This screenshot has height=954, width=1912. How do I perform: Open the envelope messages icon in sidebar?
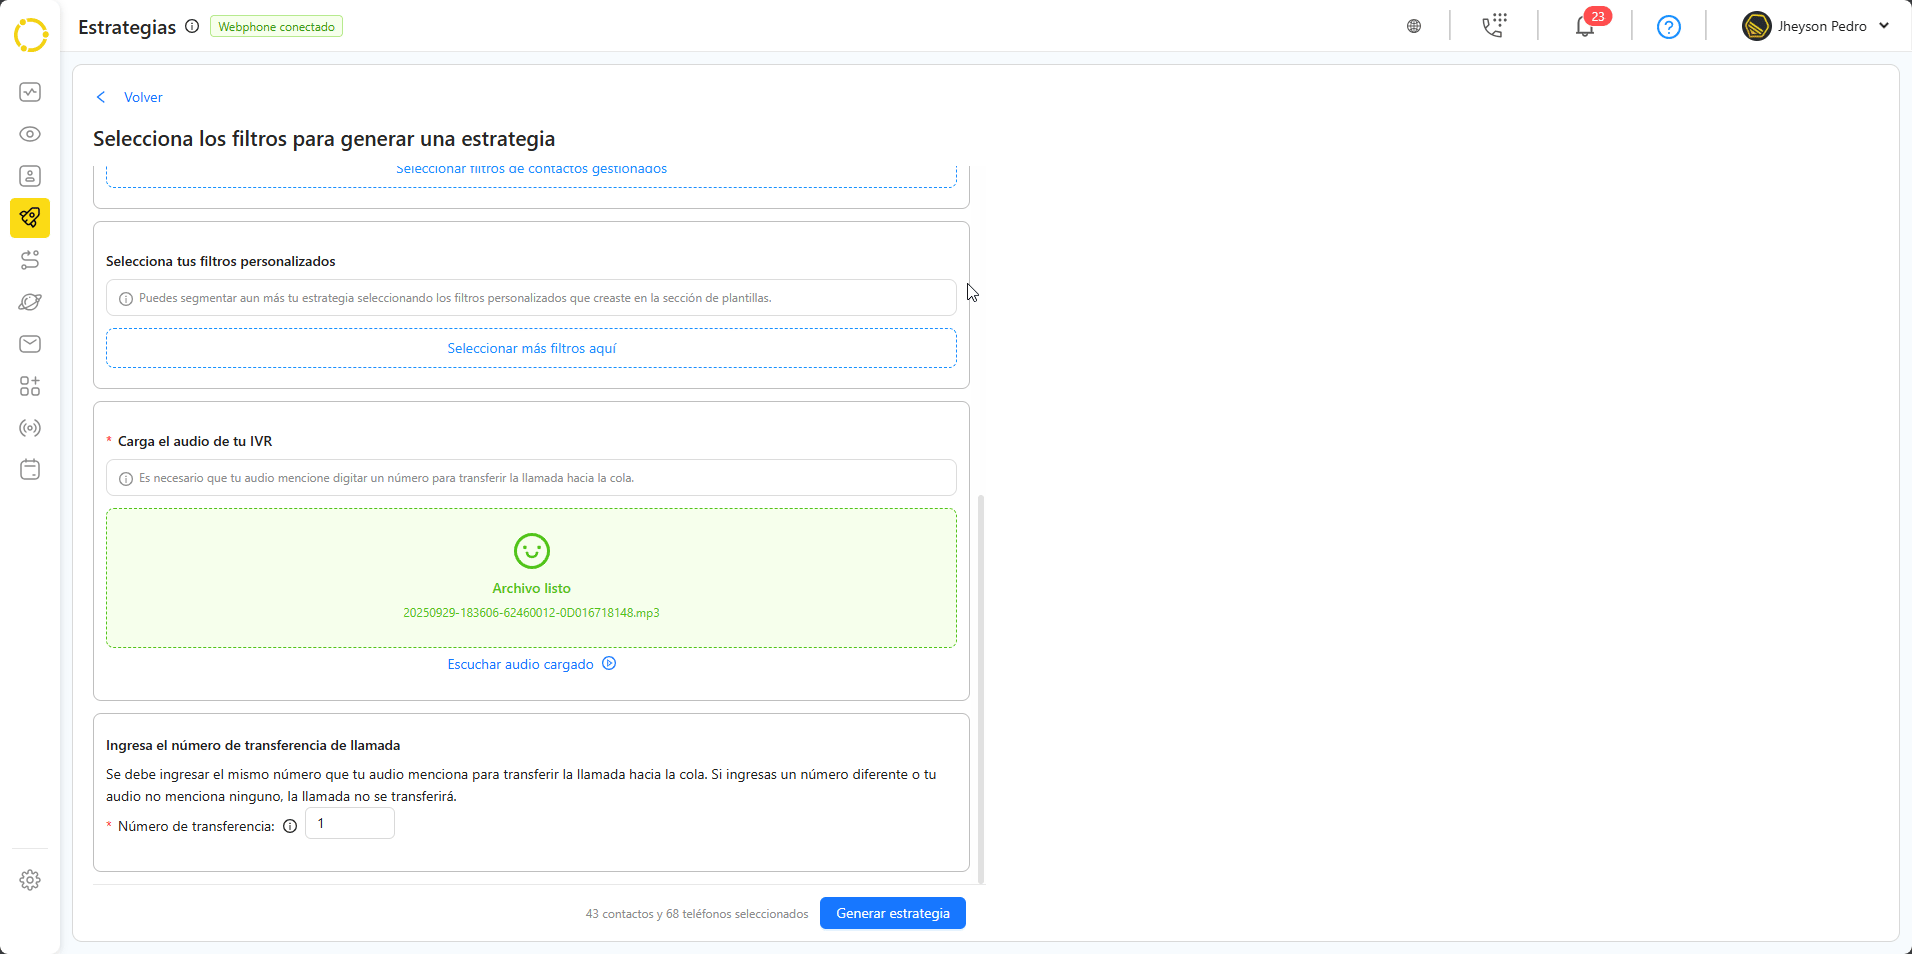(x=30, y=344)
